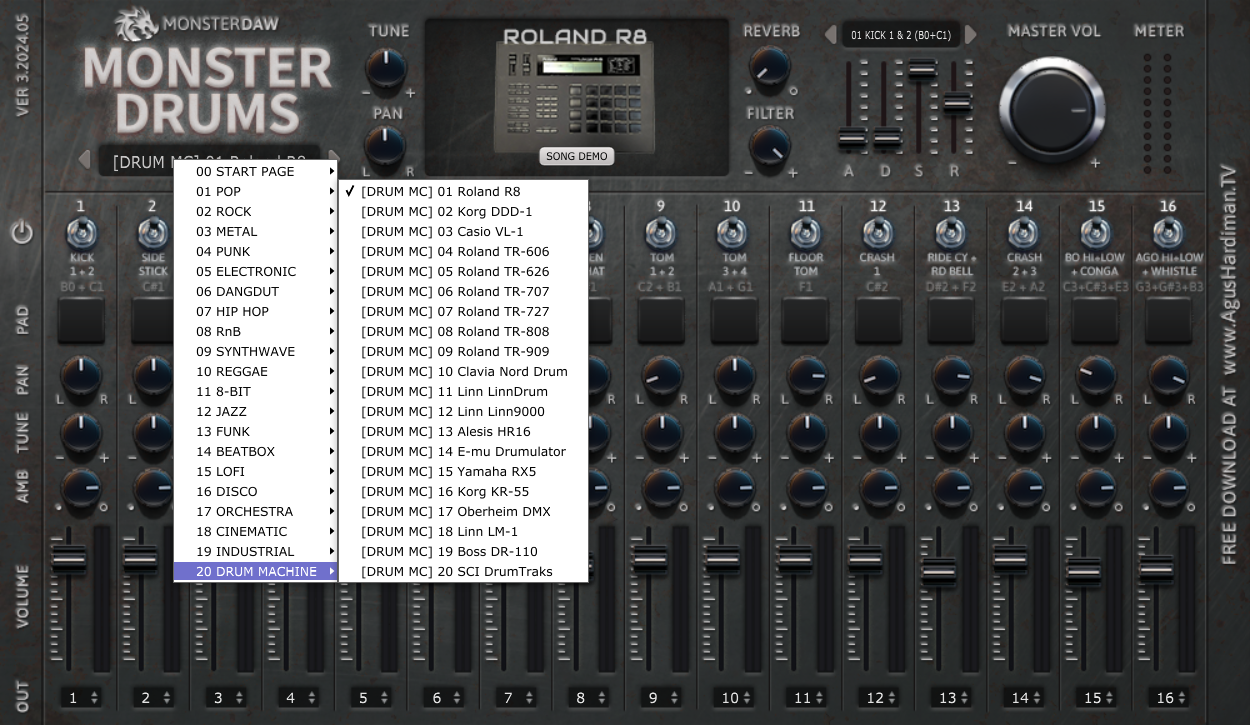Toggle the channel 14 CRASH 2+3 switch
Screen dimensions: 1250x725
(1024, 234)
